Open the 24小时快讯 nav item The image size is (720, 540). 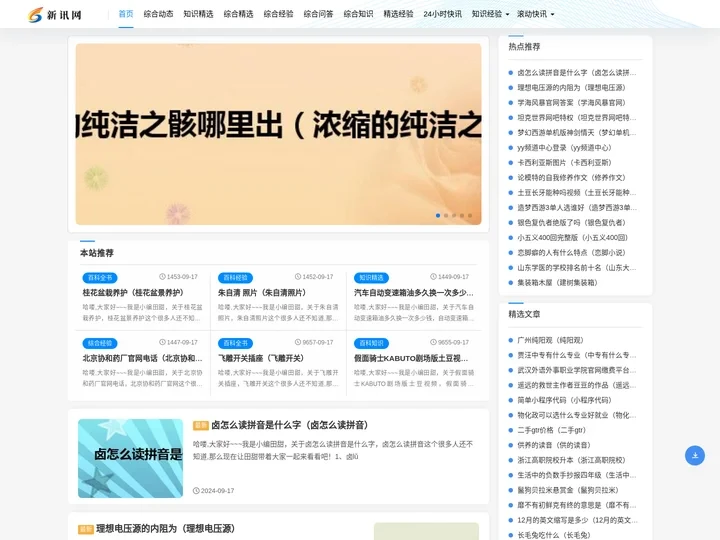click(442, 14)
